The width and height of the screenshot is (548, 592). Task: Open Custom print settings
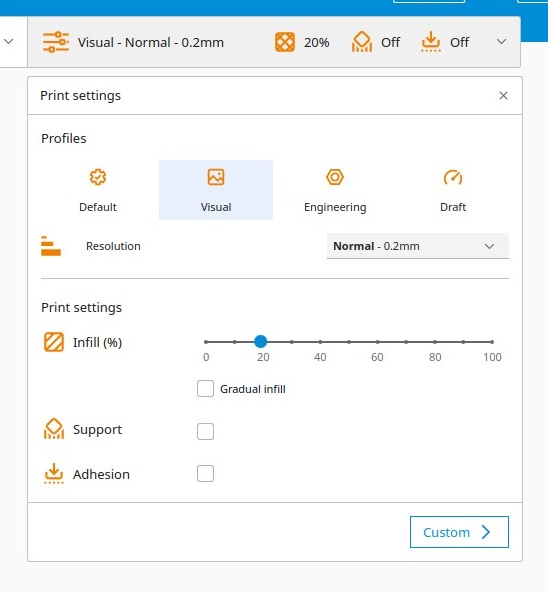click(459, 532)
